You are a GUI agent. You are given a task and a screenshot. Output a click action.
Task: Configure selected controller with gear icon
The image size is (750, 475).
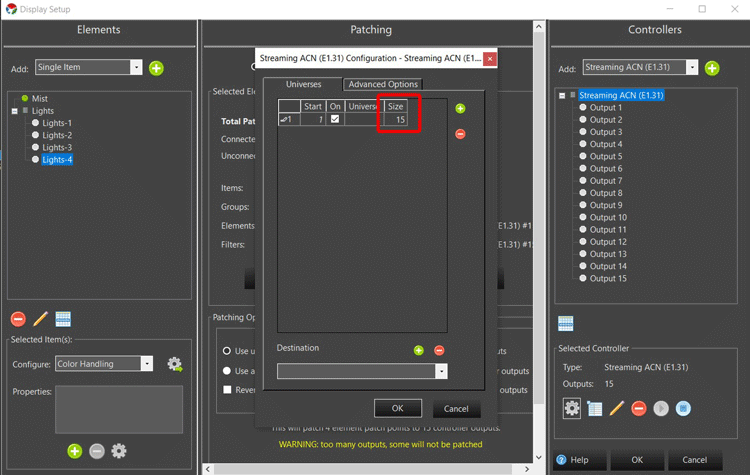(x=572, y=409)
